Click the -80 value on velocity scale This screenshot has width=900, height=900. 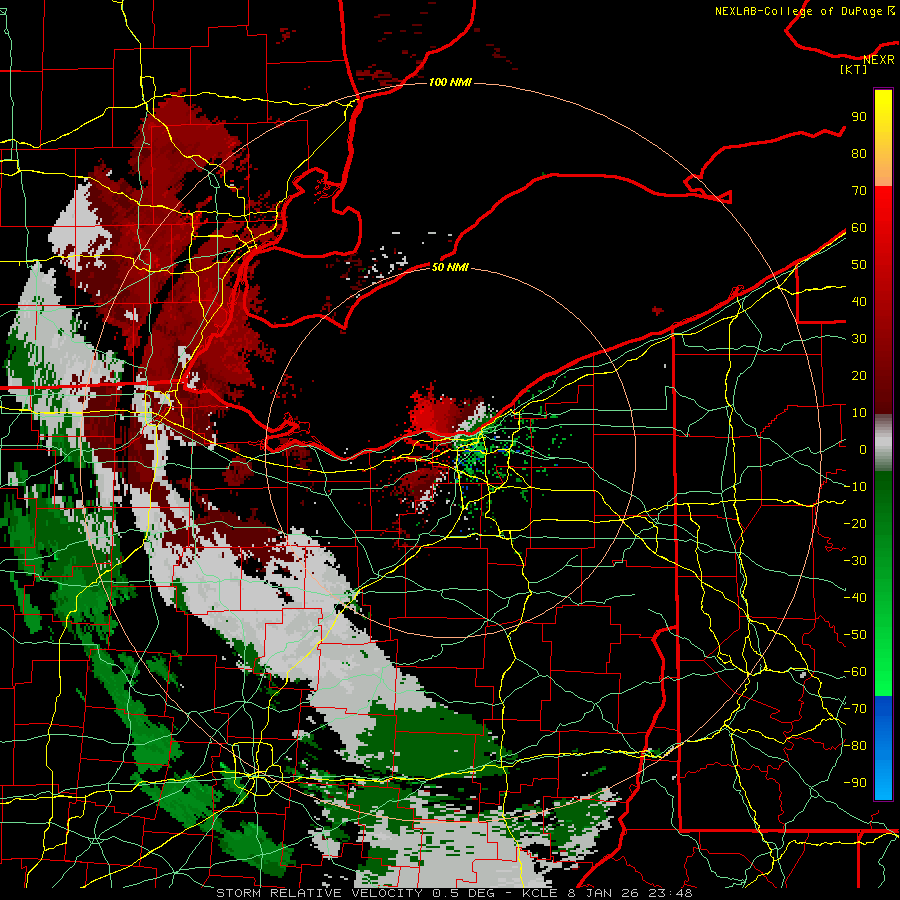click(x=855, y=746)
